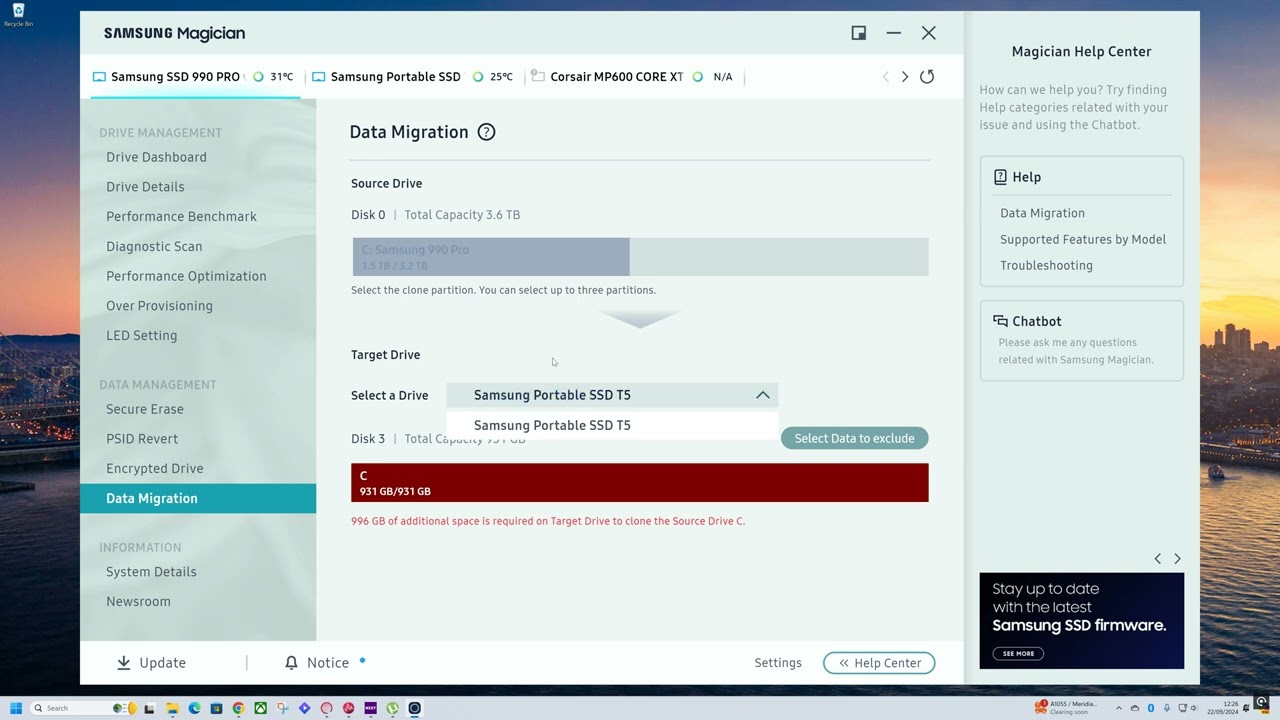Open Encrypted Drive in sidebar
This screenshot has height=720, width=1280.
(x=154, y=468)
